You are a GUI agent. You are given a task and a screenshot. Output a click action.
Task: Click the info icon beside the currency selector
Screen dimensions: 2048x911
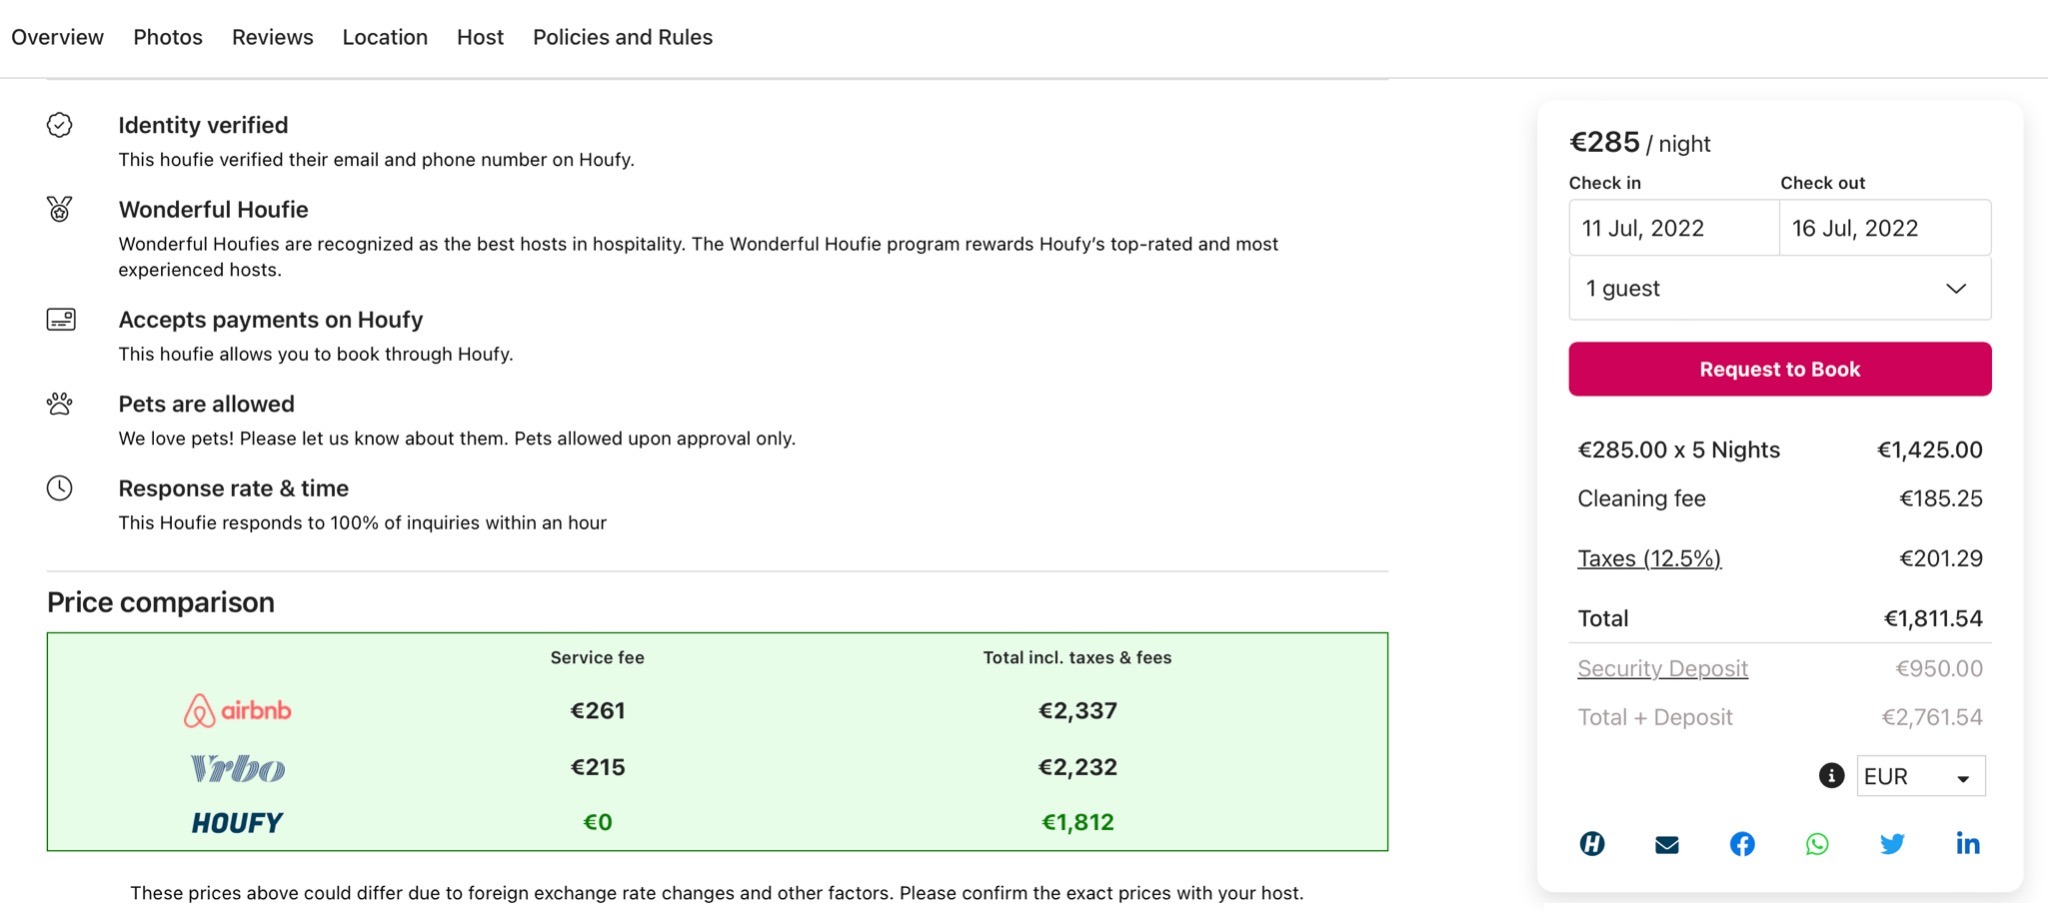tap(1830, 775)
